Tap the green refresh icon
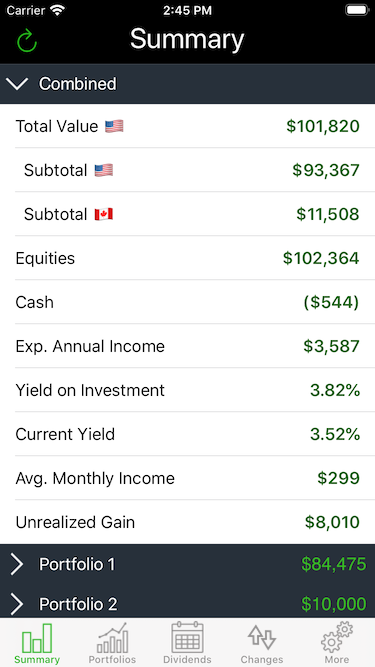This screenshot has width=375, height=667. click(27, 41)
